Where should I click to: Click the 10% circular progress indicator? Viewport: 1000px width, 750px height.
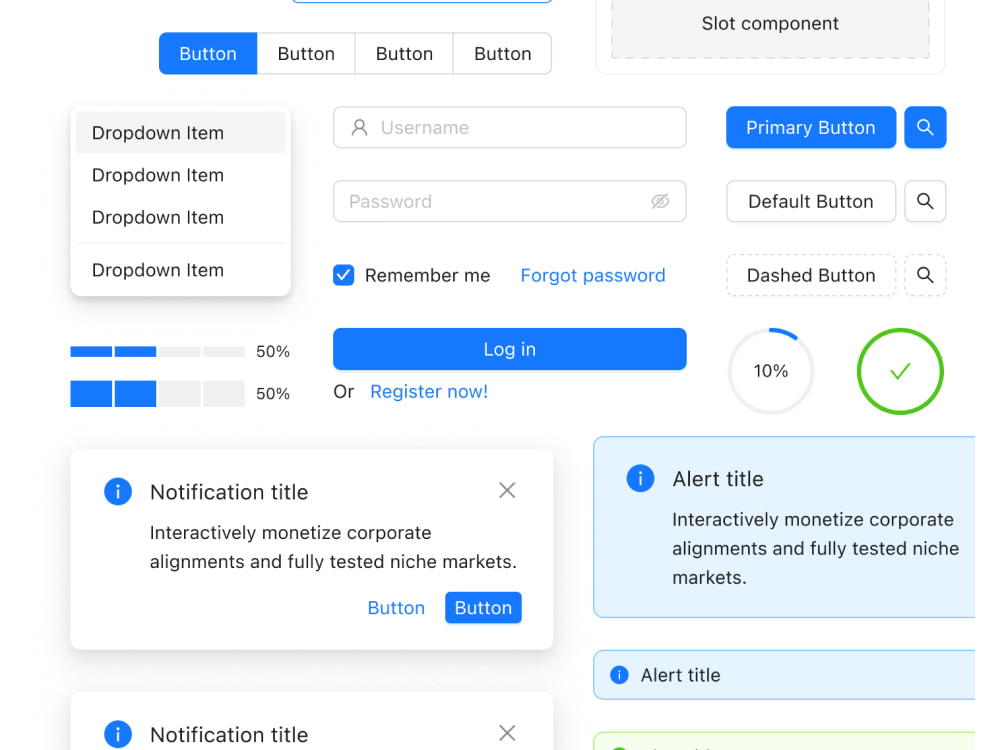(771, 371)
